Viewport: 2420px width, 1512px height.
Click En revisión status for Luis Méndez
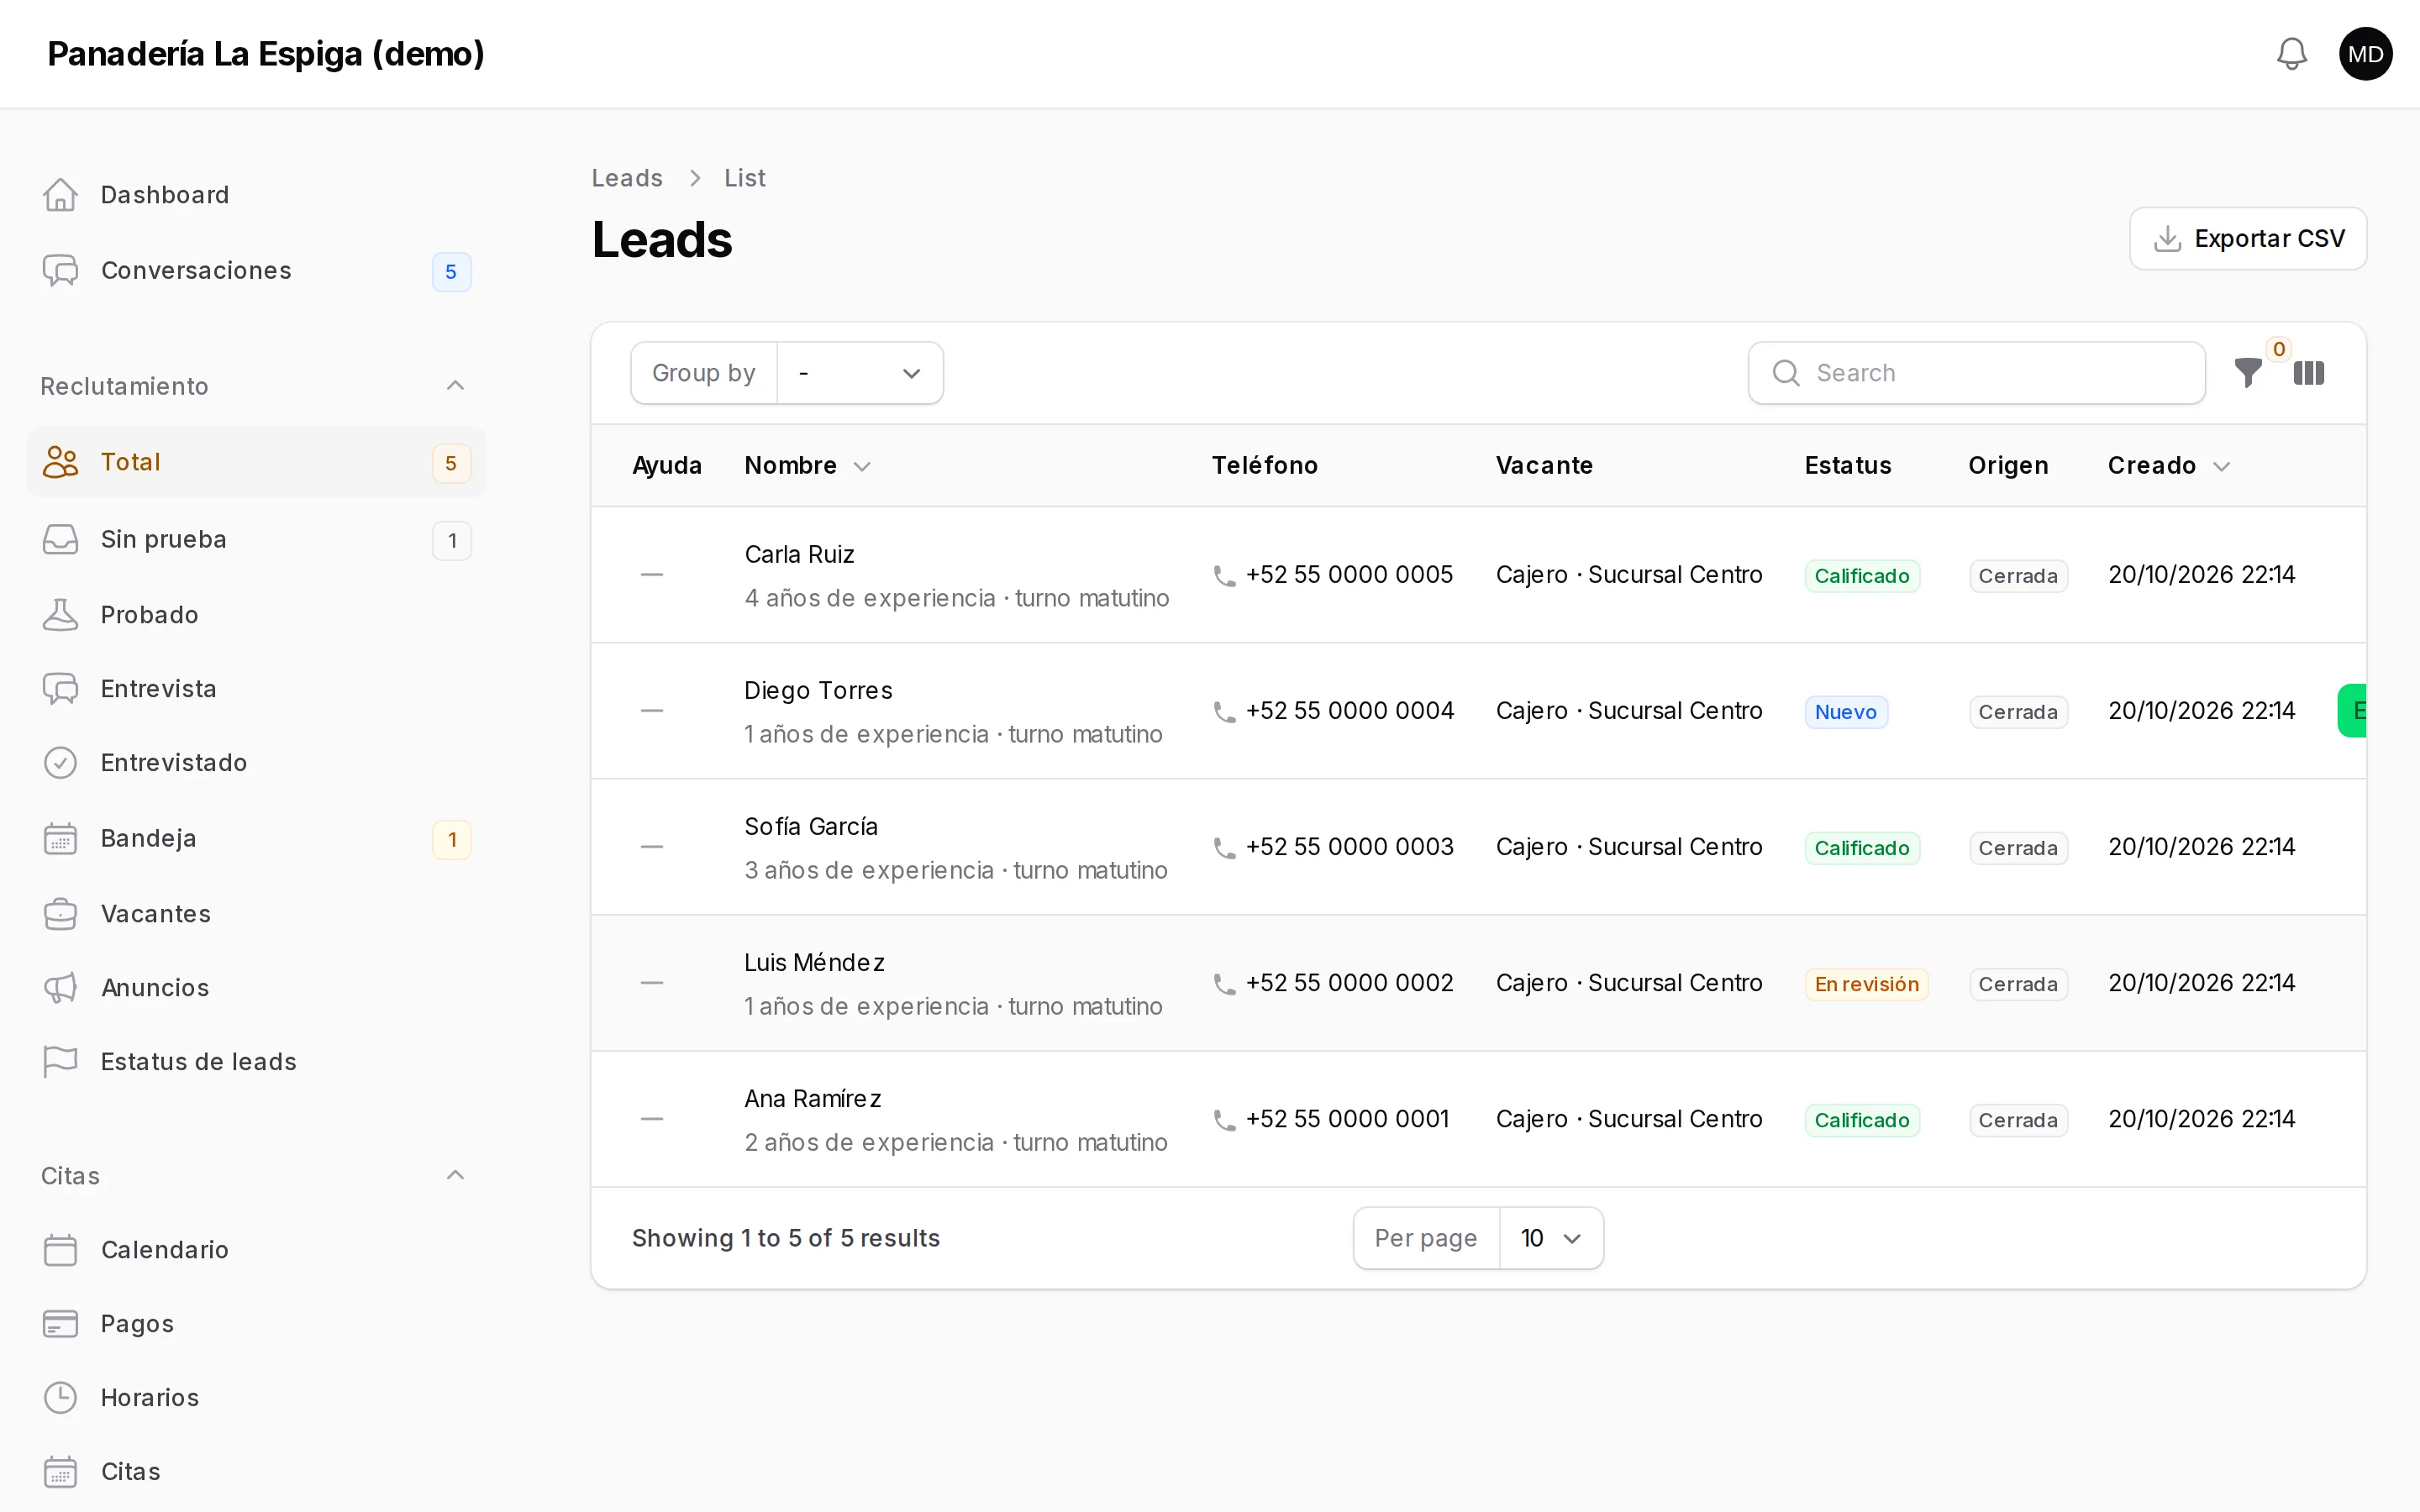(1866, 984)
